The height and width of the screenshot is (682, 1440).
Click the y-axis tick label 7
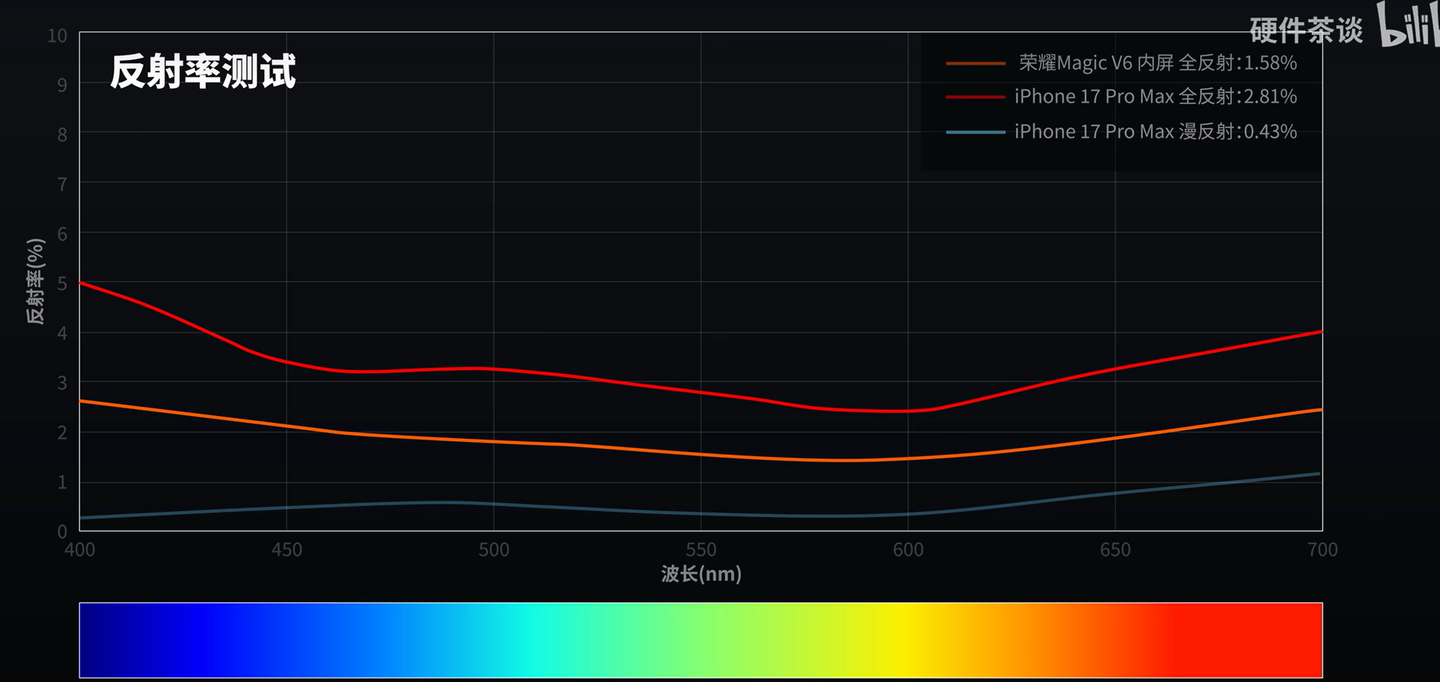tap(62, 184)
